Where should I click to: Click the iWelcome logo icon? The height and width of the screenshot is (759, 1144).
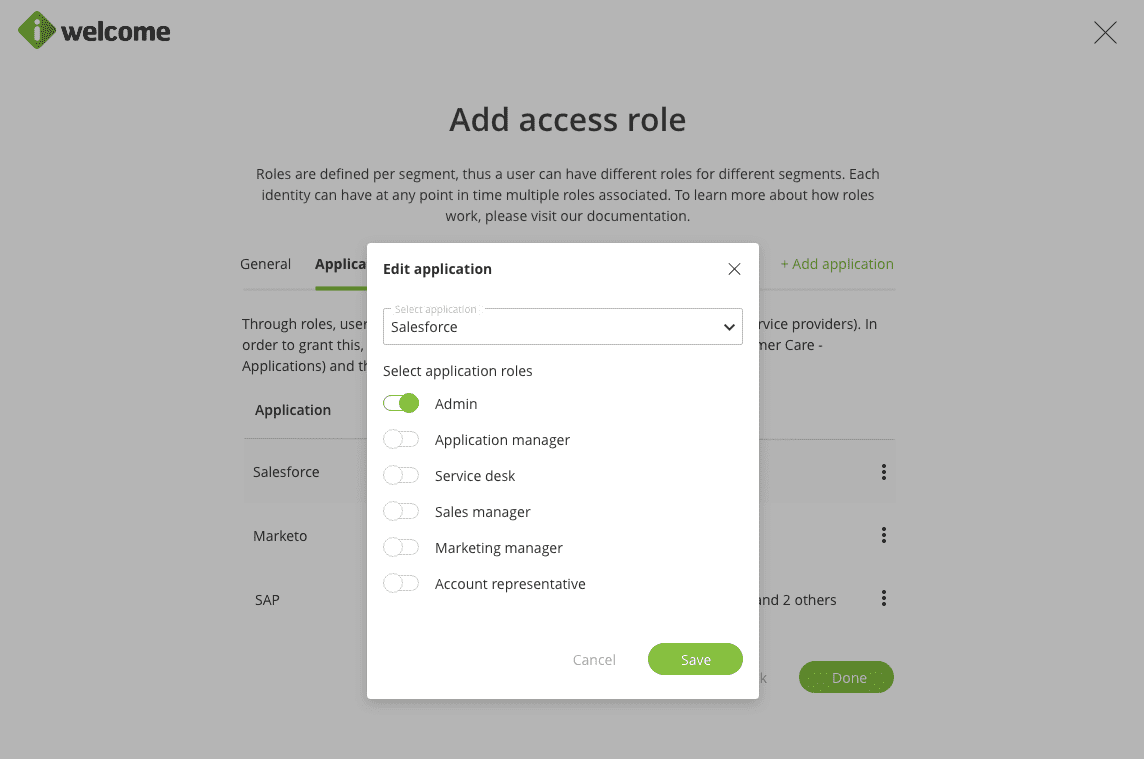point(37,30)
